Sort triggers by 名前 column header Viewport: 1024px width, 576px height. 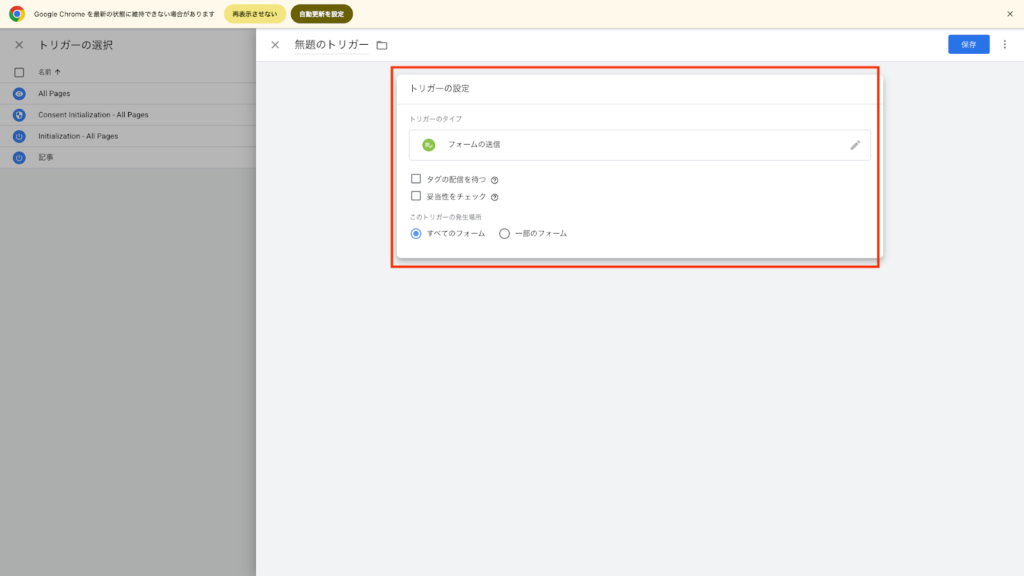click(x=49, y=72)
